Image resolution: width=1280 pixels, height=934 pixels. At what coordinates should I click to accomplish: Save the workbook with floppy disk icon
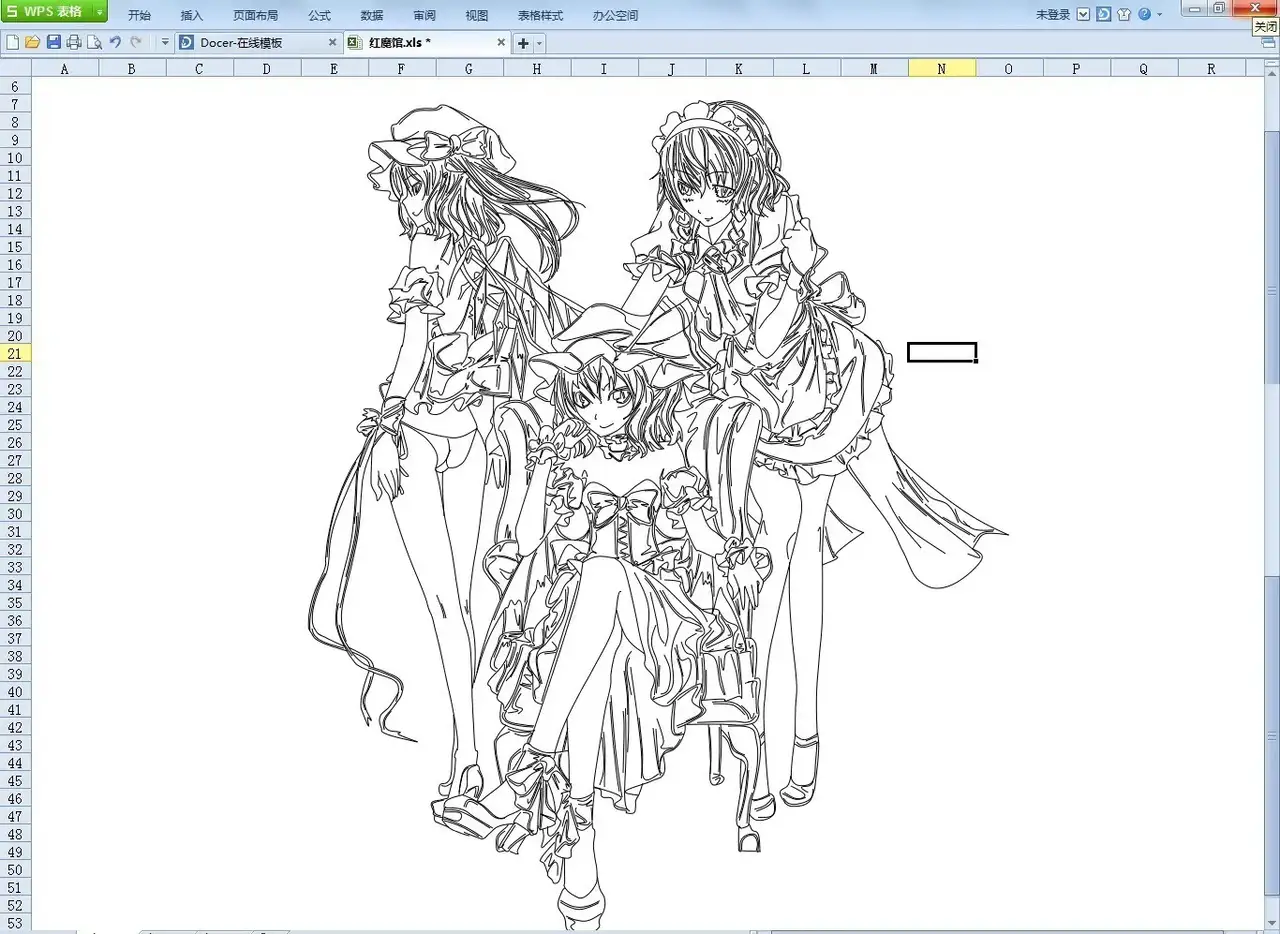[x=54, y=43]
